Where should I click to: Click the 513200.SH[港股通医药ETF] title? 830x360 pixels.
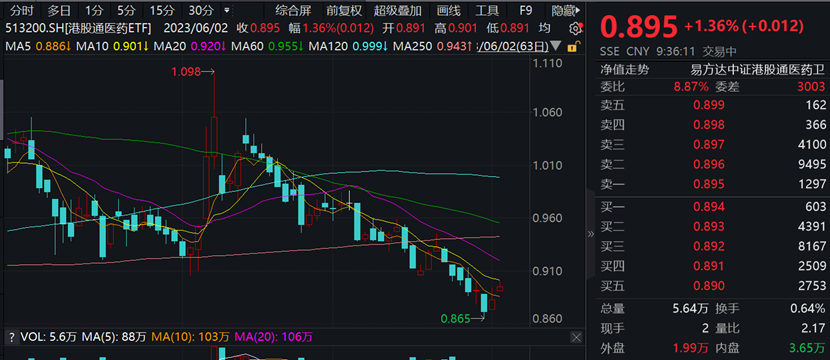point(78,28)
